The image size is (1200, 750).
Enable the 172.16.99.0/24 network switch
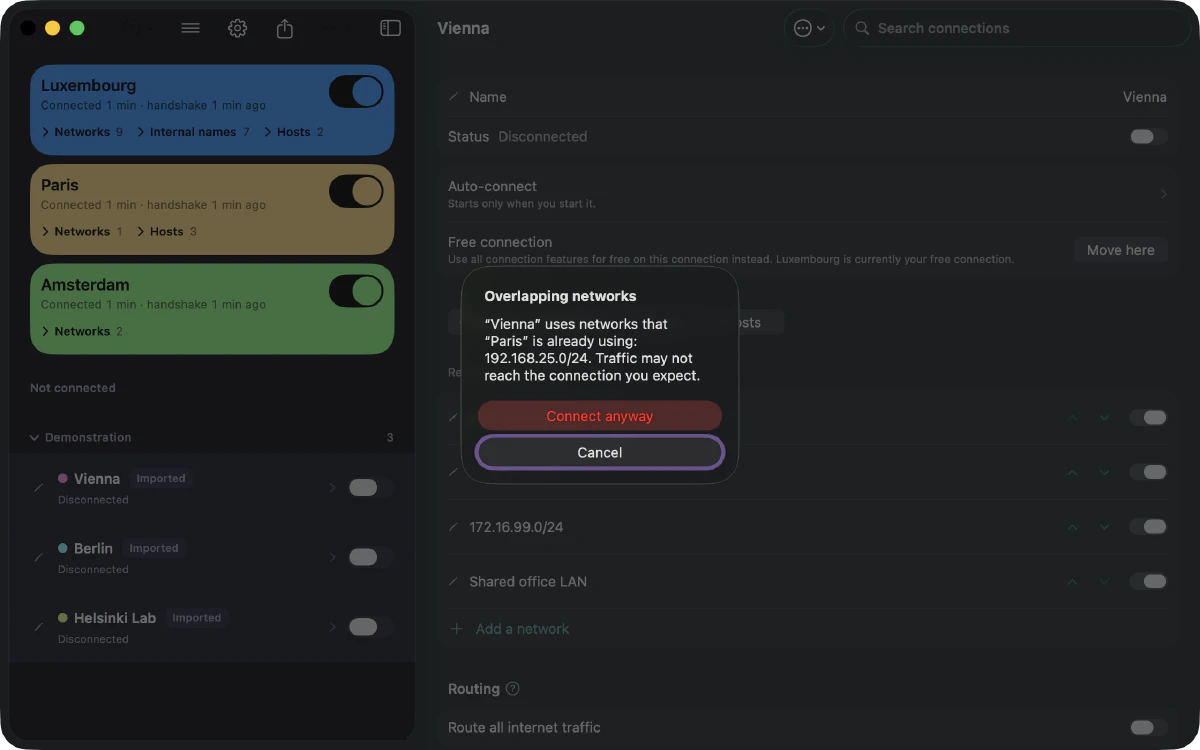coord(1149,527)
